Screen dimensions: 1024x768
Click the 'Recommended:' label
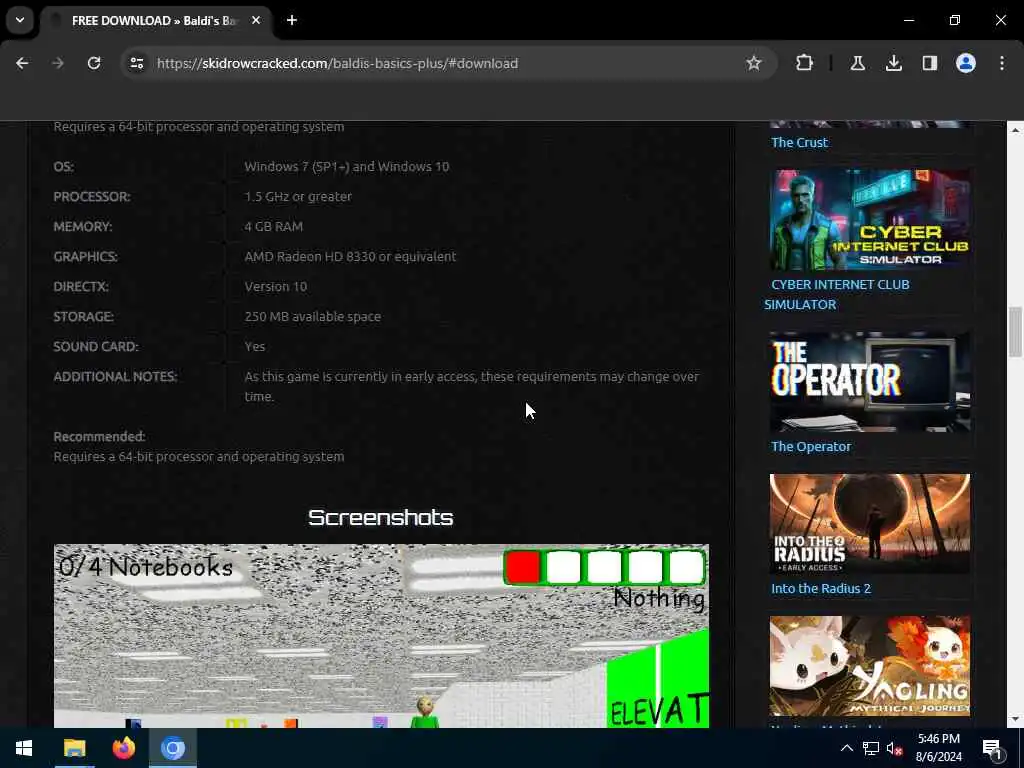(x=99, y=436)
